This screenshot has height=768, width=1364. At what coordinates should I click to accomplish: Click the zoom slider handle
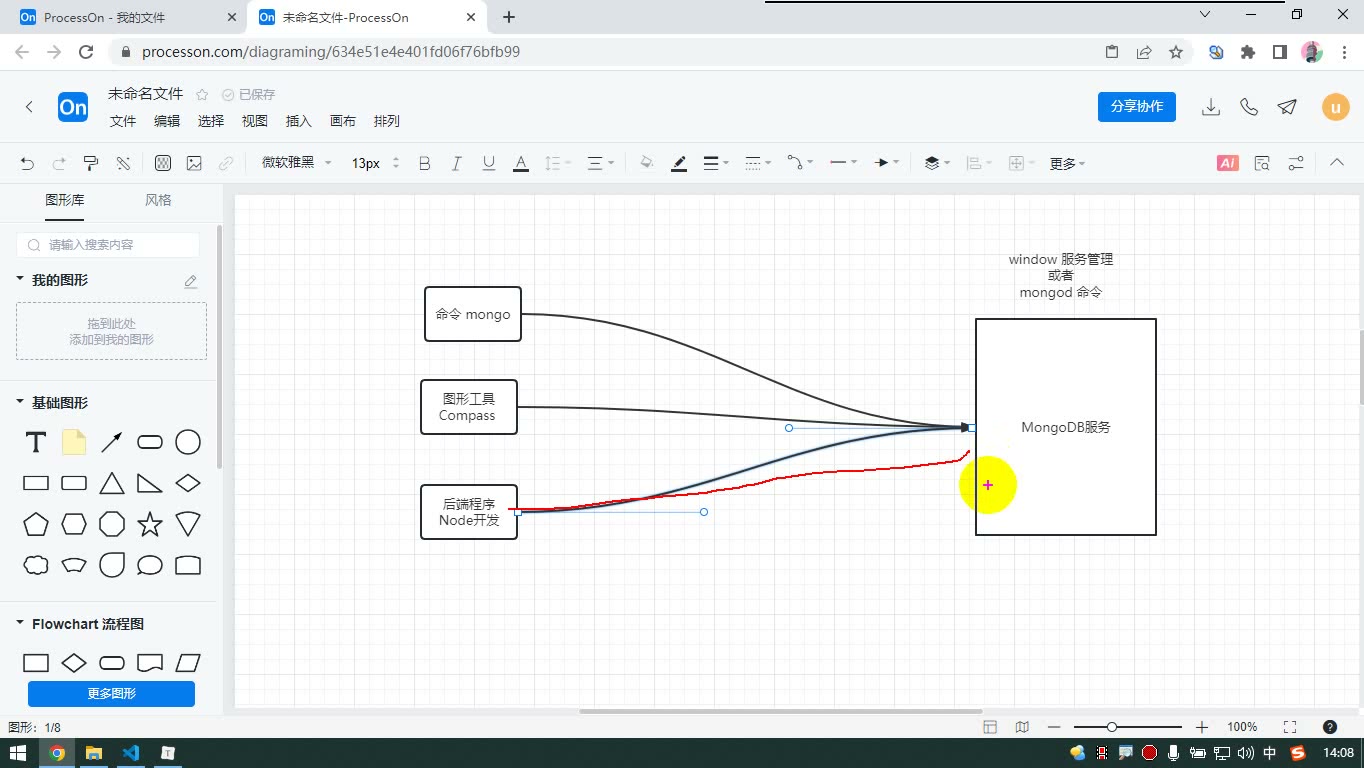[x=1111, y=727]
